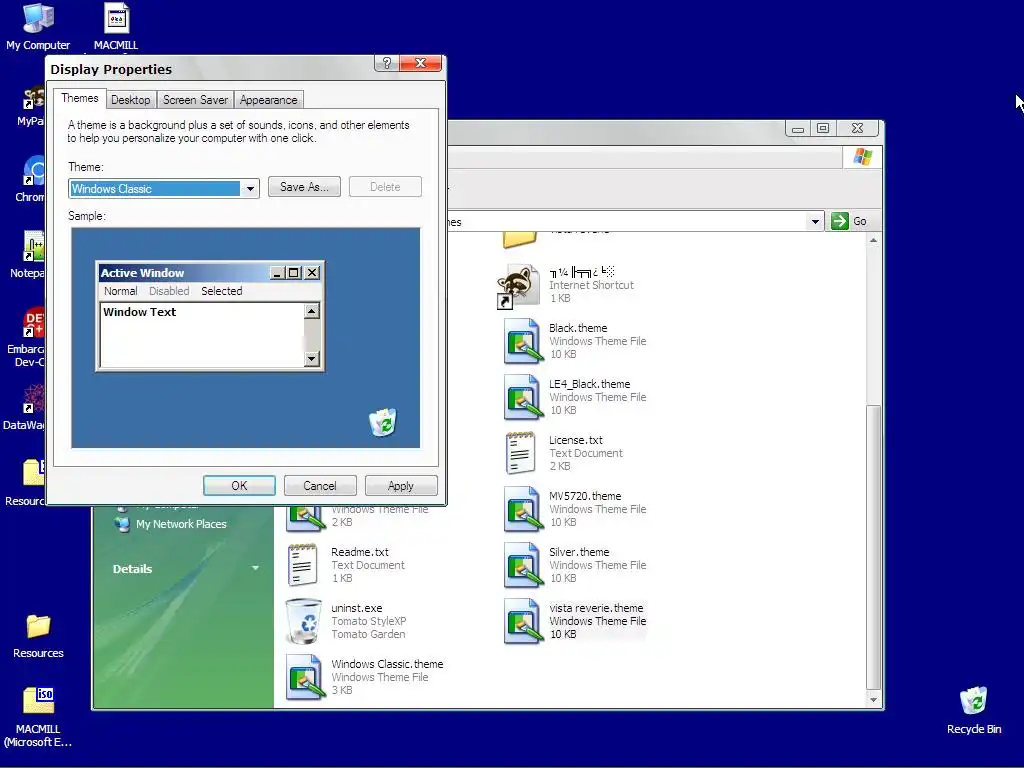Select the License.txt document icon
Viewport: 1024px width, 768px height.
coord(520,453)
